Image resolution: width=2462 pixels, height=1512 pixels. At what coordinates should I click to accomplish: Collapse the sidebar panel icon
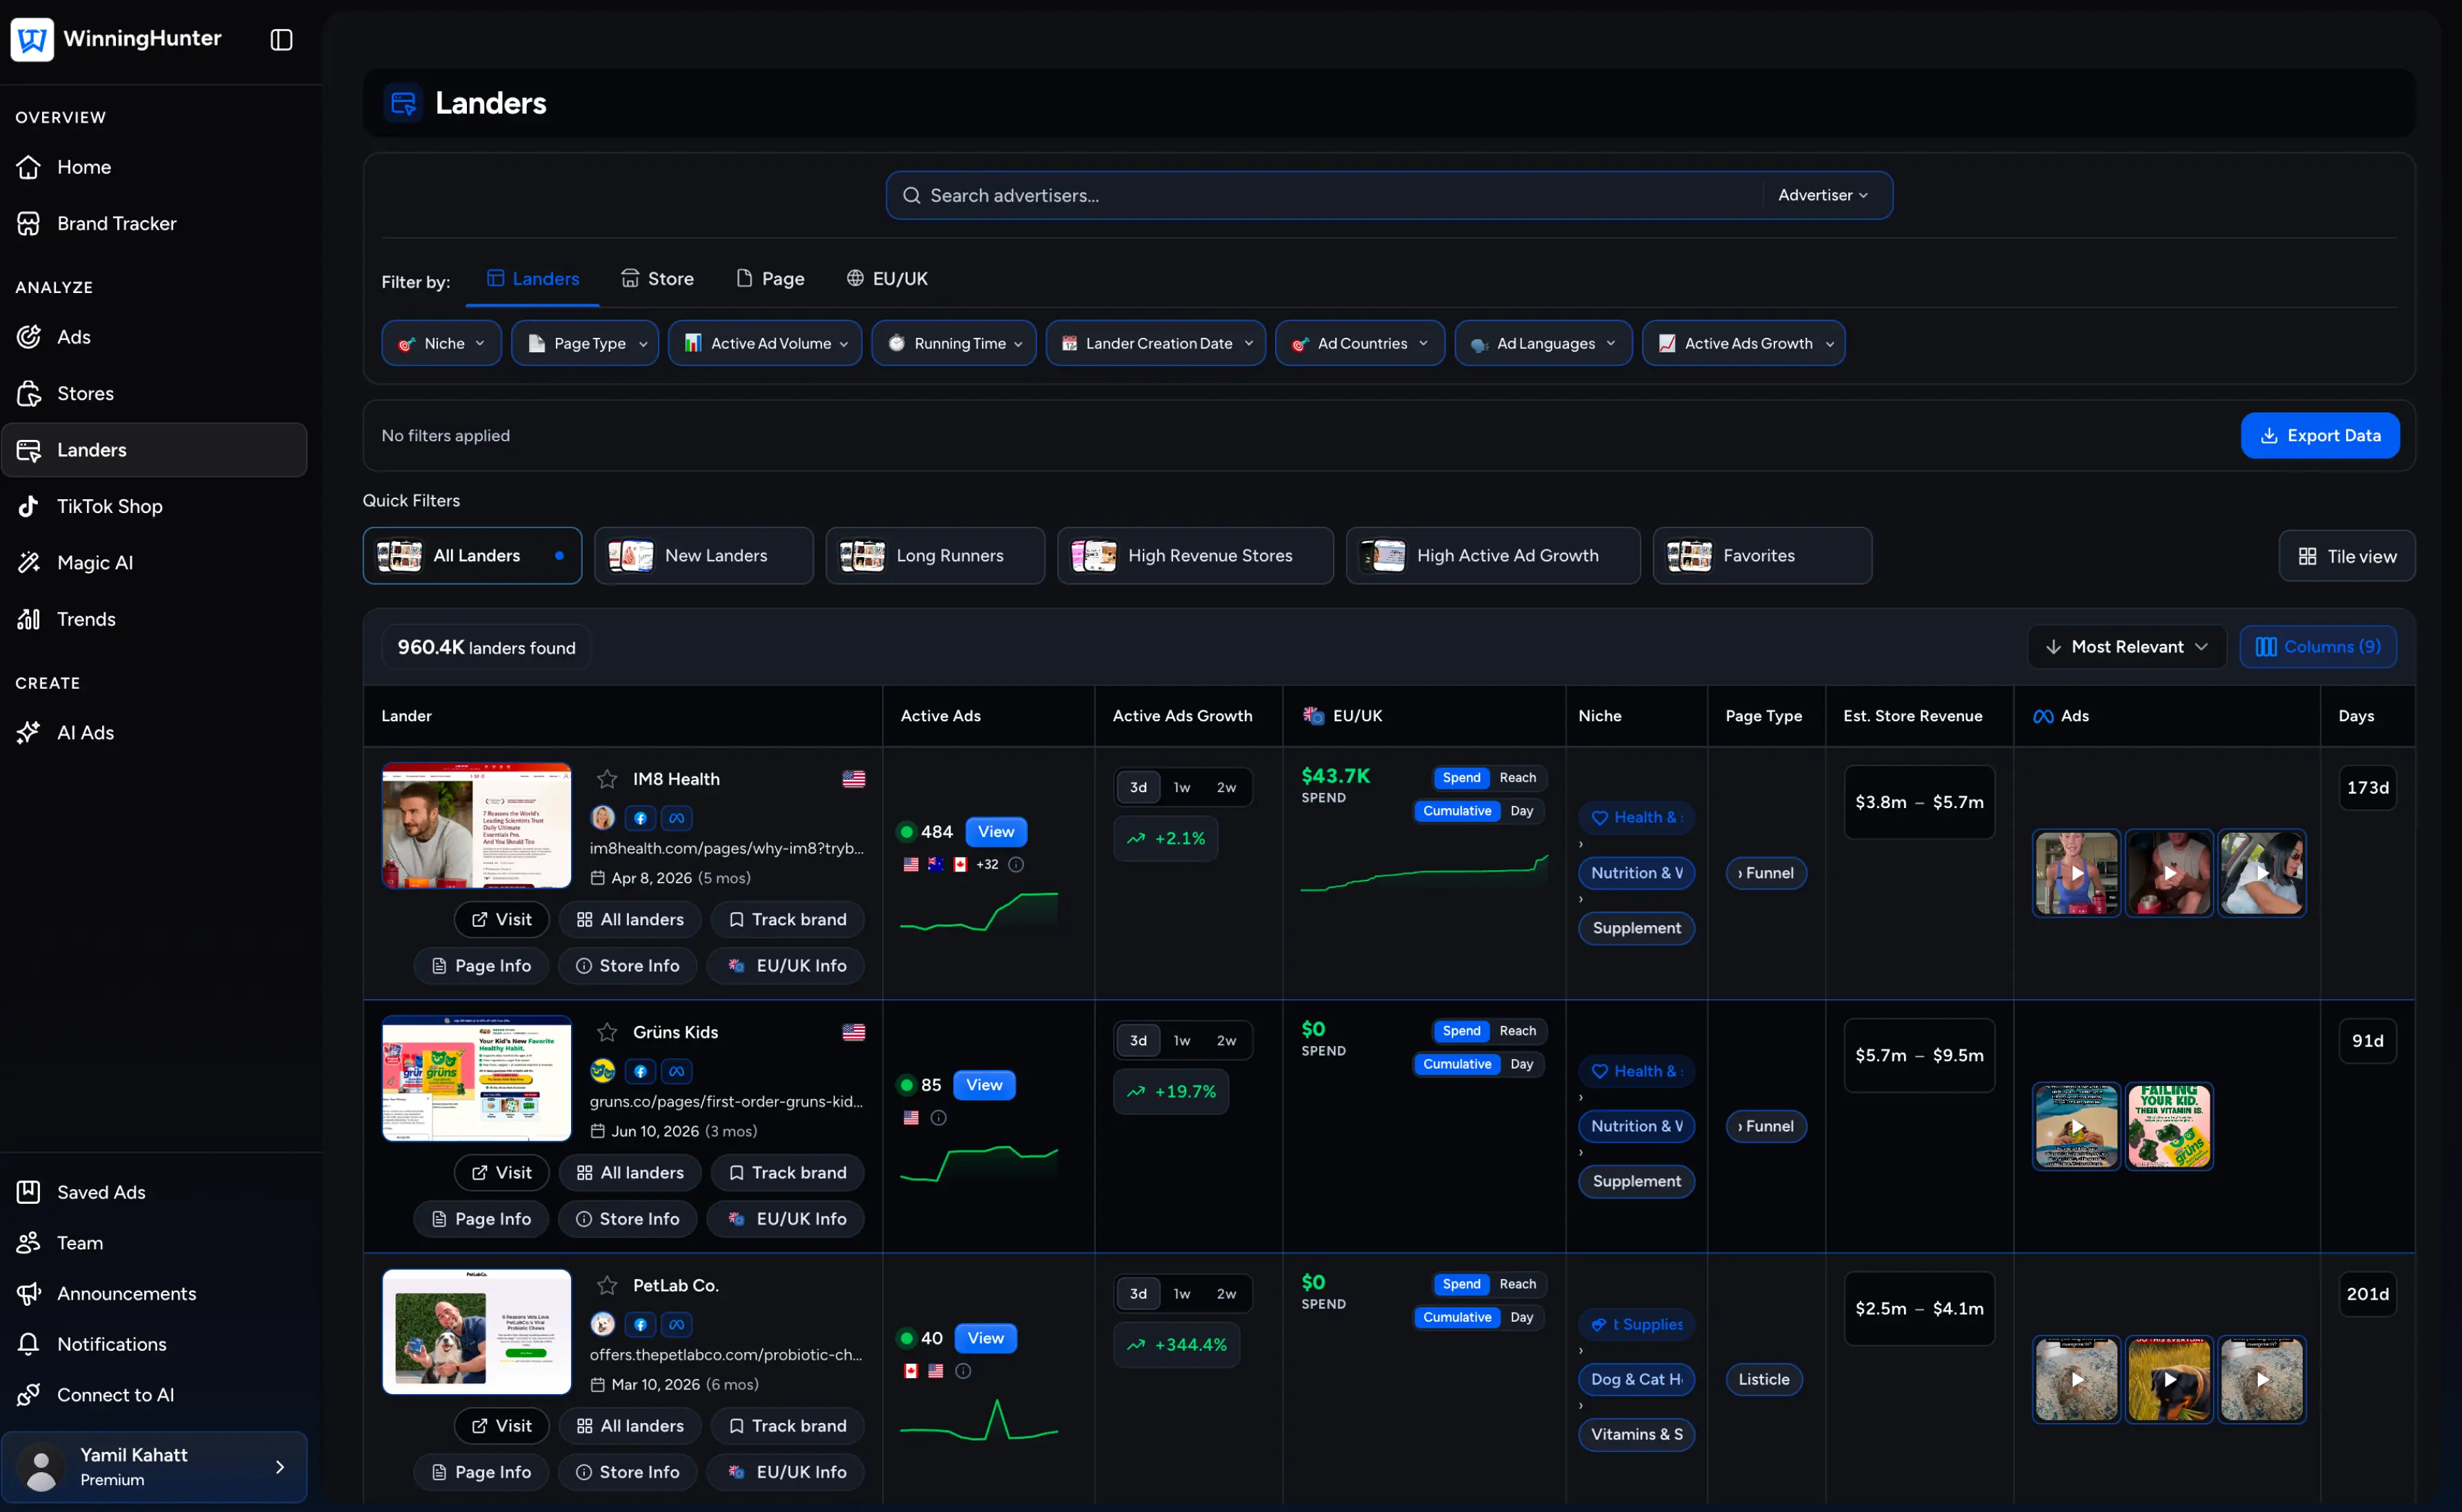tap(281, 39)
